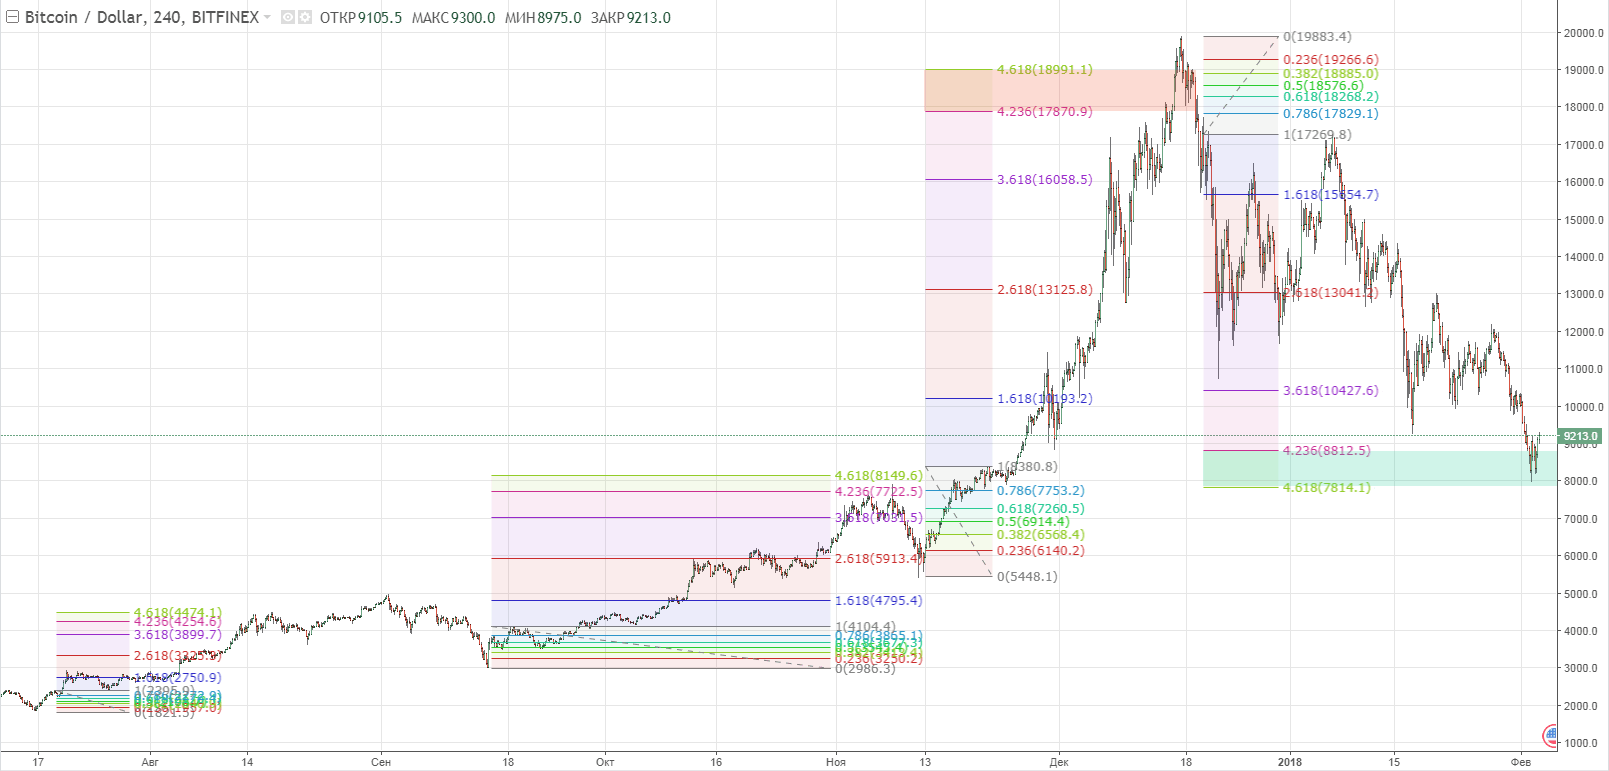Select Fibonacci level 0.382(6568.4)
Screen dimensions: 1609x771
[1040, 534]
